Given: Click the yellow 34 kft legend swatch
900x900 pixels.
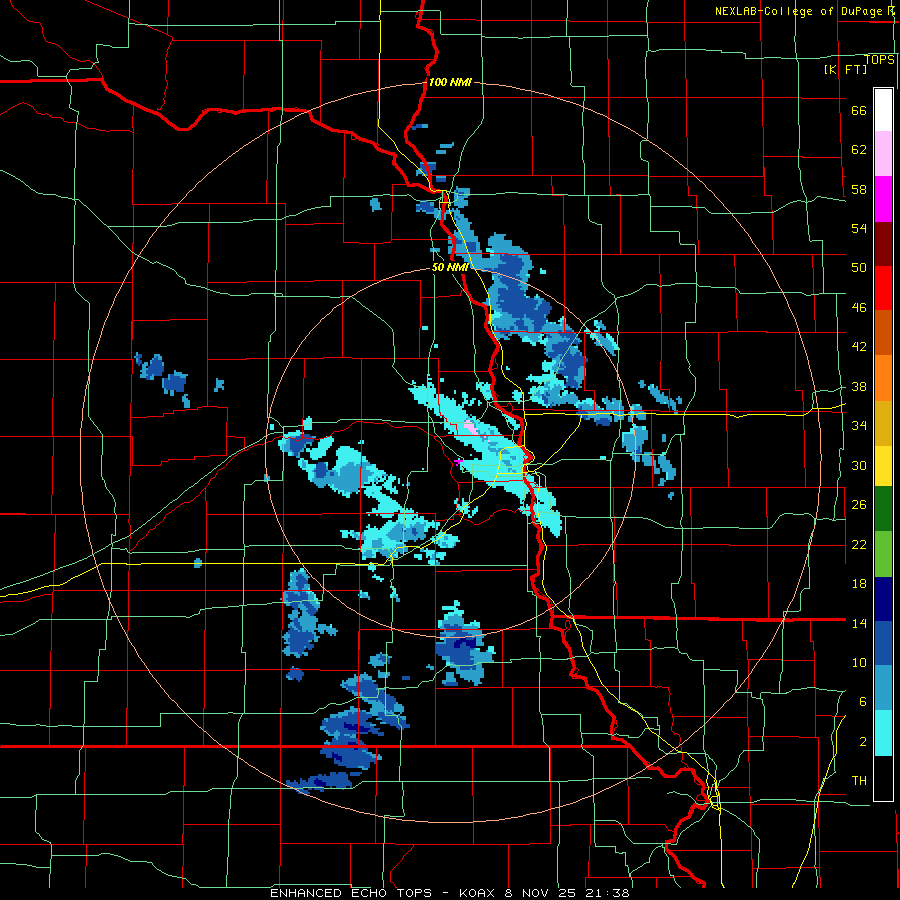Looking at the screenshot, I should click(883, 466).
